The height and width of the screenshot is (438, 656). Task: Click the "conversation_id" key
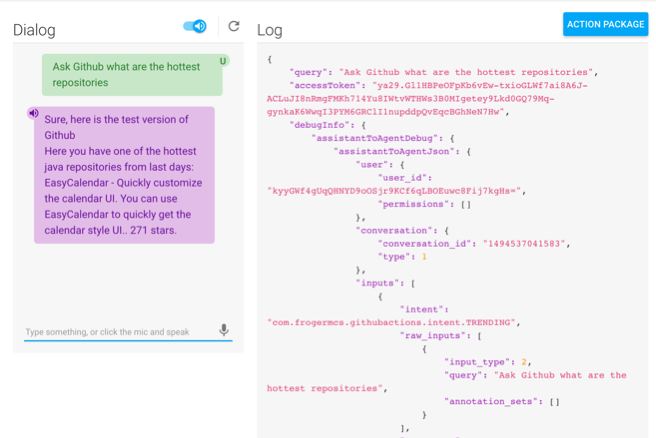424,243
